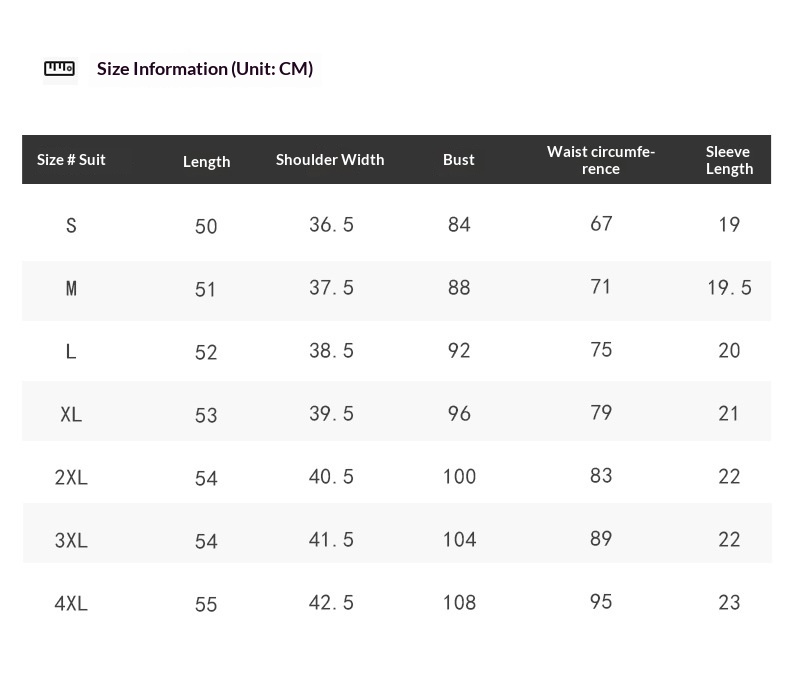Select the S size row label
Screen dimensions: 790x681
pyautogui.click(x=71, y=226)
